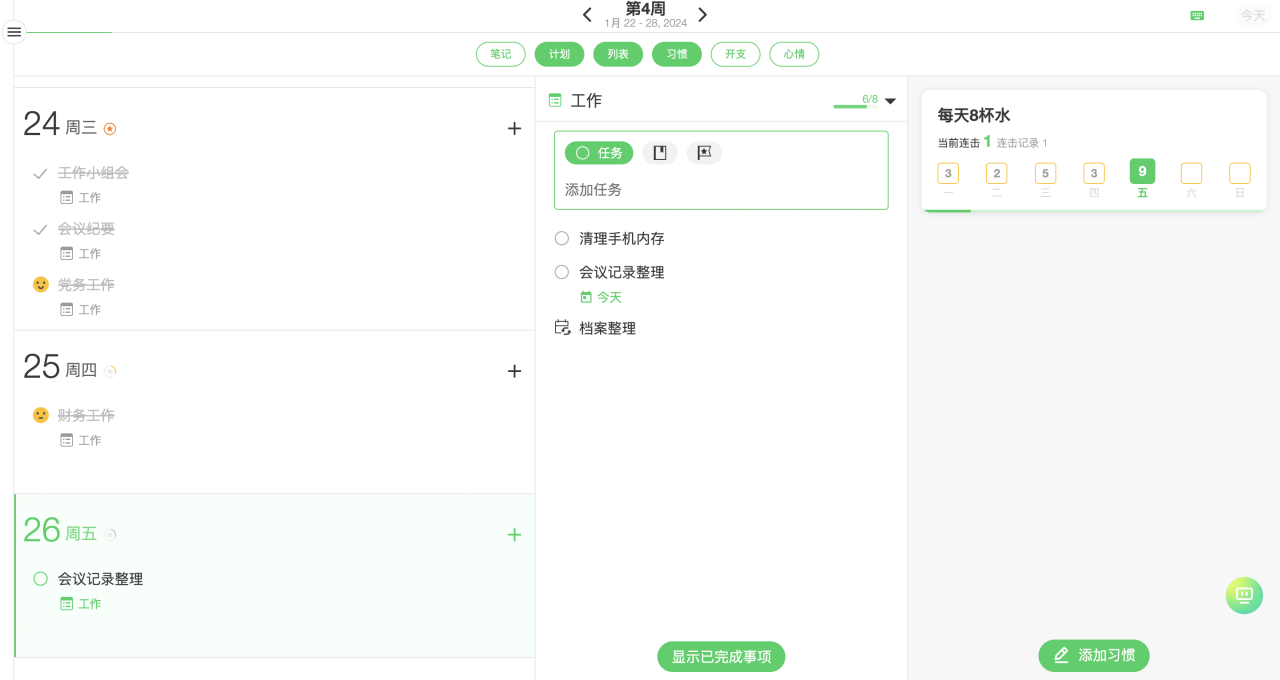Screen dimensions: 1280x680
Task: Click the 添加习惯 button
Action: (x=1094, y=656)
